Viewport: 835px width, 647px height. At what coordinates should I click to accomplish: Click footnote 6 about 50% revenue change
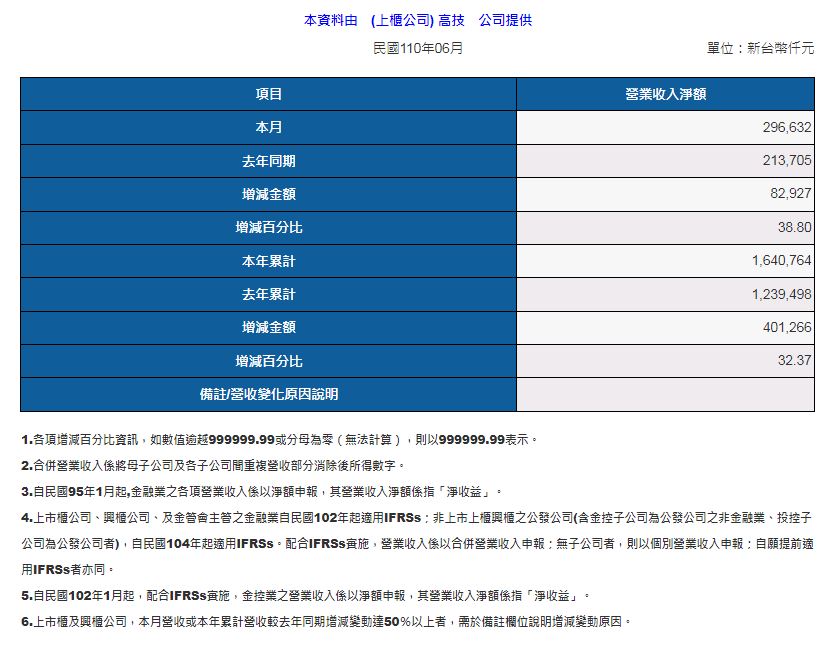pyautogui.click(x=326, y=621)
